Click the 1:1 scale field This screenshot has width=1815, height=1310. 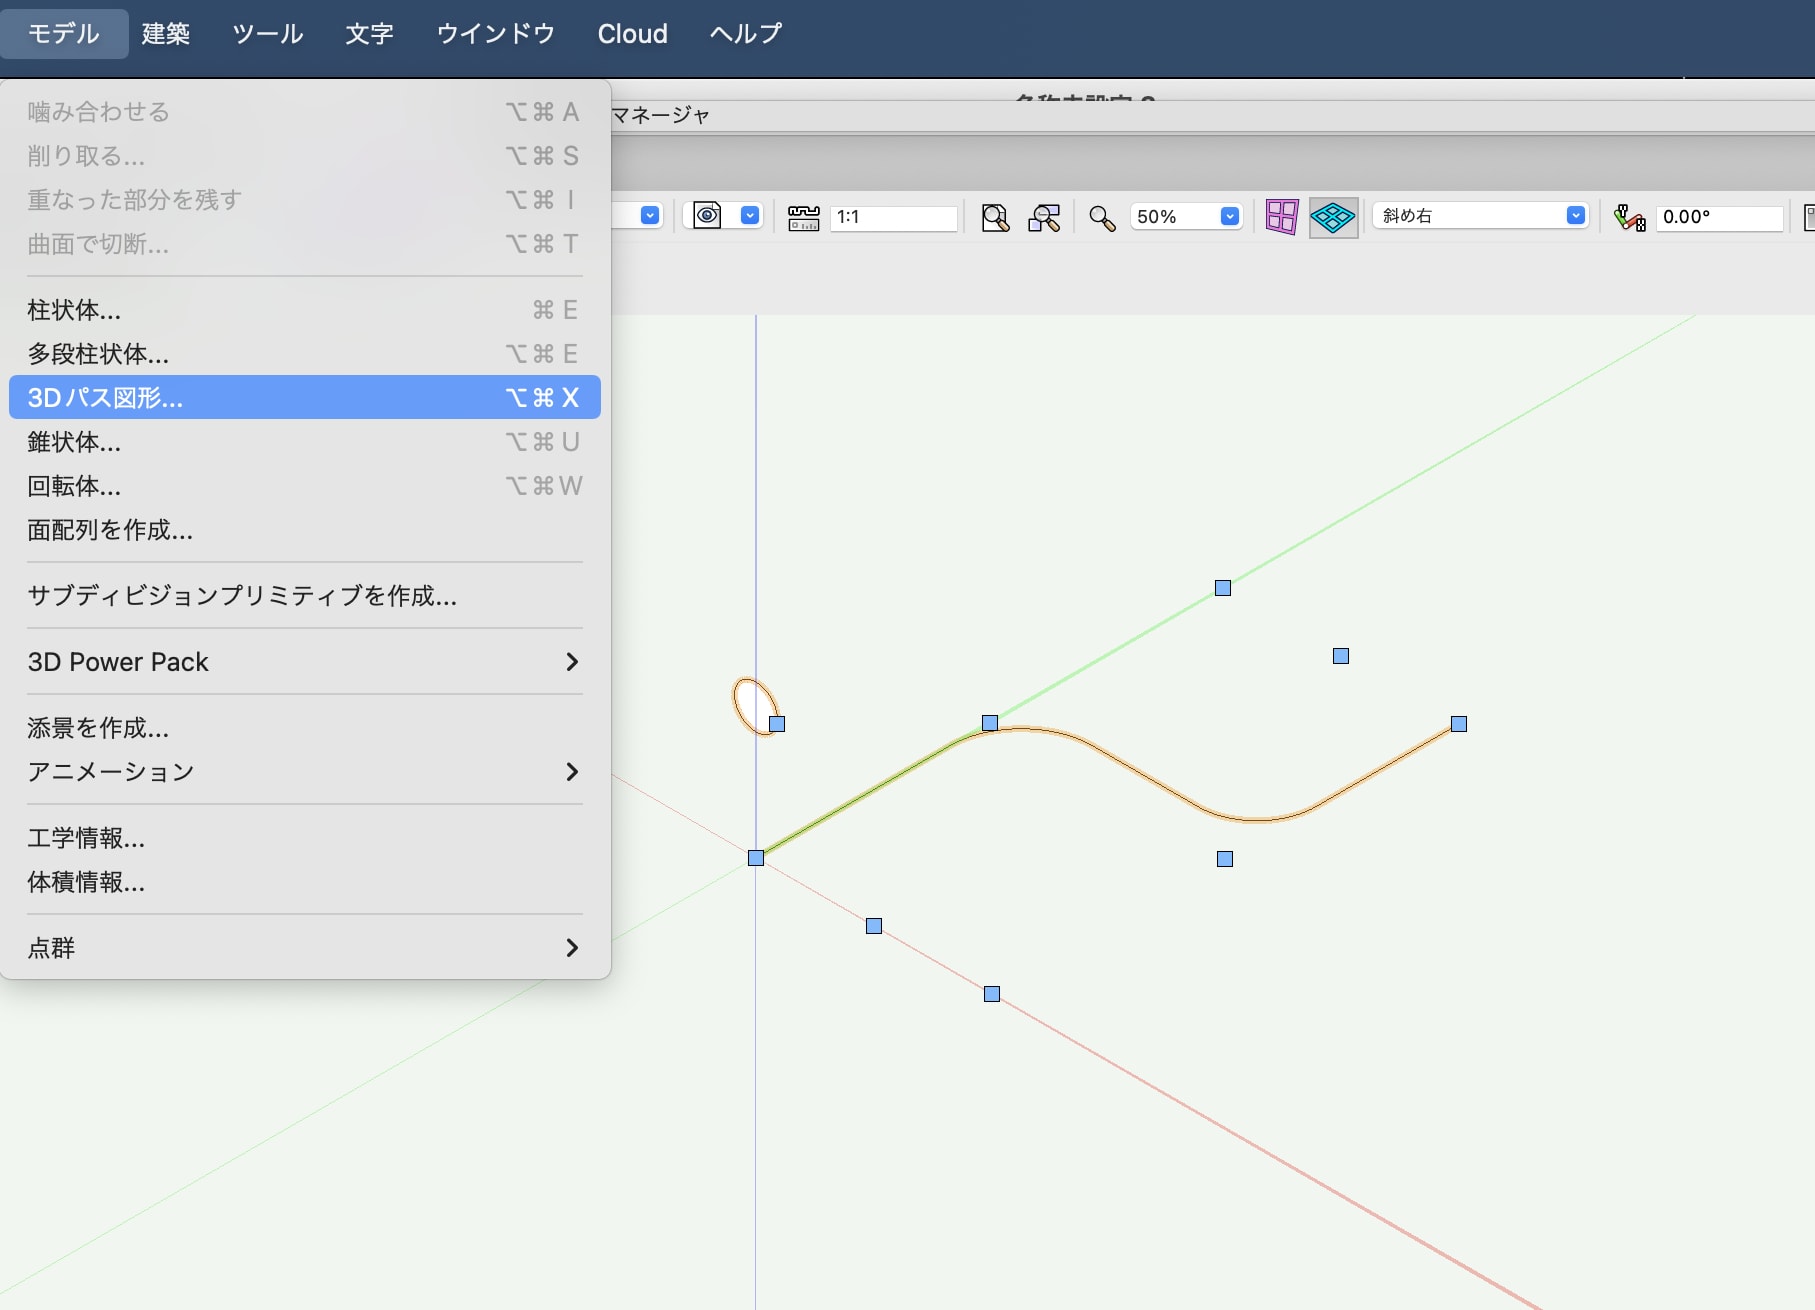pyautogui.click(x=894, y=217)
